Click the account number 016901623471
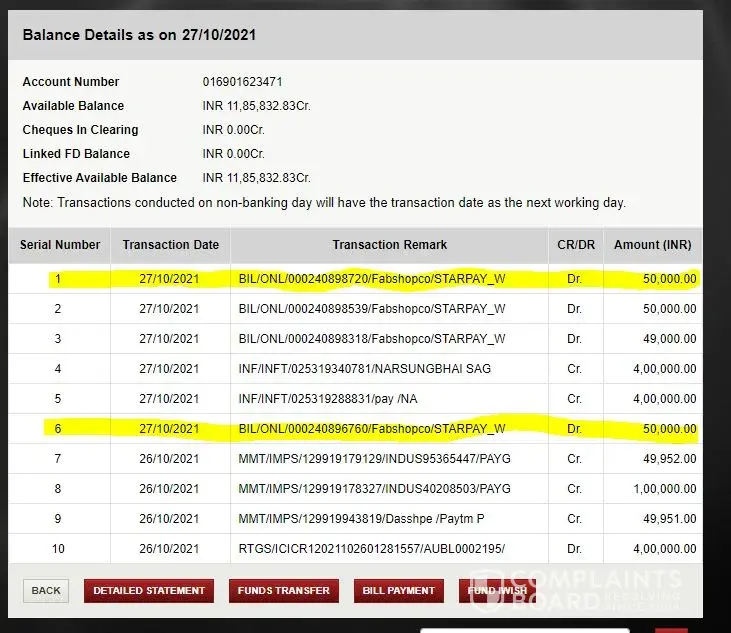Viewport: 731px width, 633px height. coord(241,82)
